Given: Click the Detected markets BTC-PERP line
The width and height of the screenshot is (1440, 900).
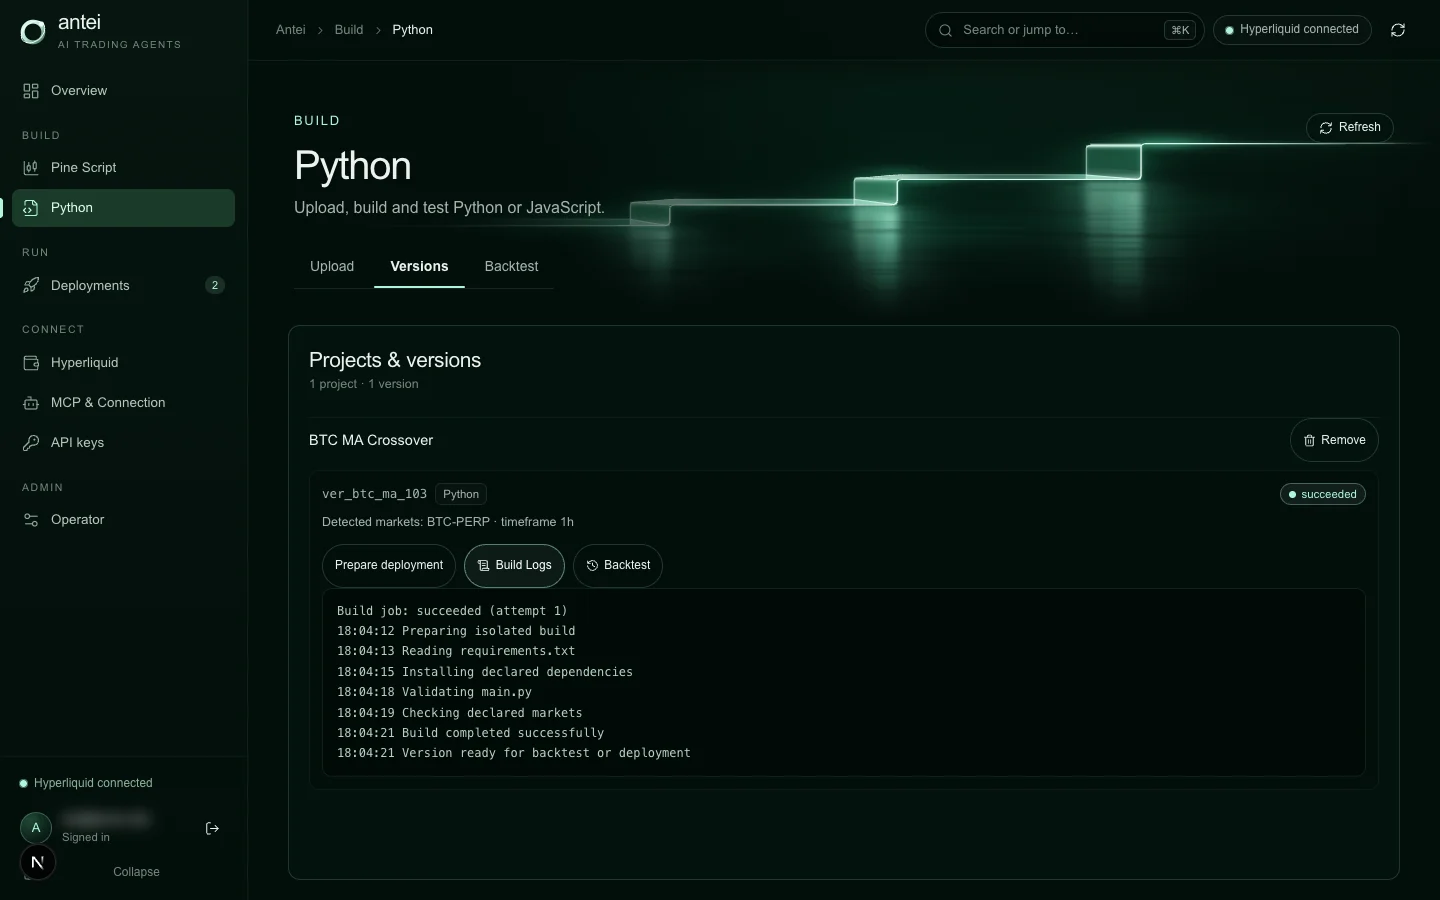Looking at the screenshot, I should pos(448,522).
